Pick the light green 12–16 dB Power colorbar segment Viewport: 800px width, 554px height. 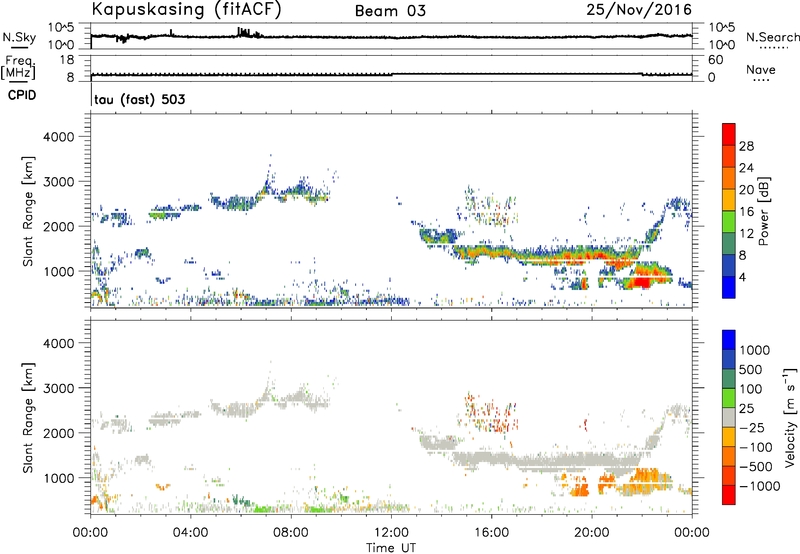click(729, 222)
